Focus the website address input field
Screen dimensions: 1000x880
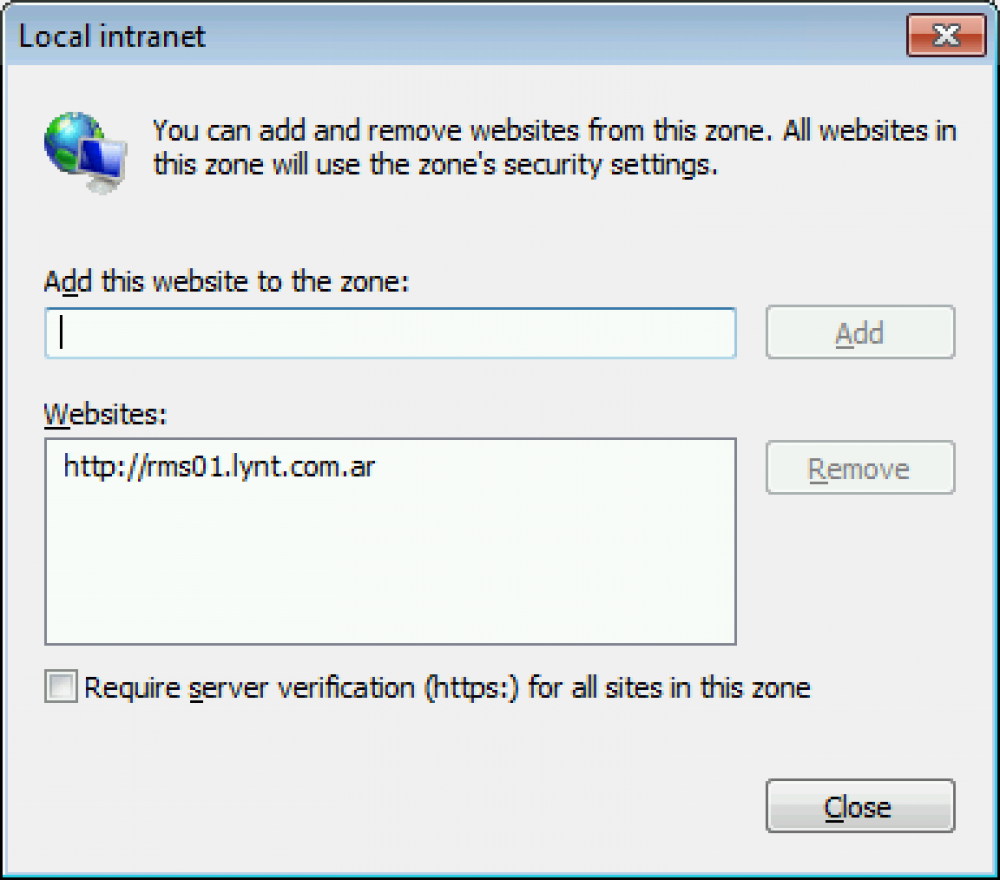[x=390, y=333]
